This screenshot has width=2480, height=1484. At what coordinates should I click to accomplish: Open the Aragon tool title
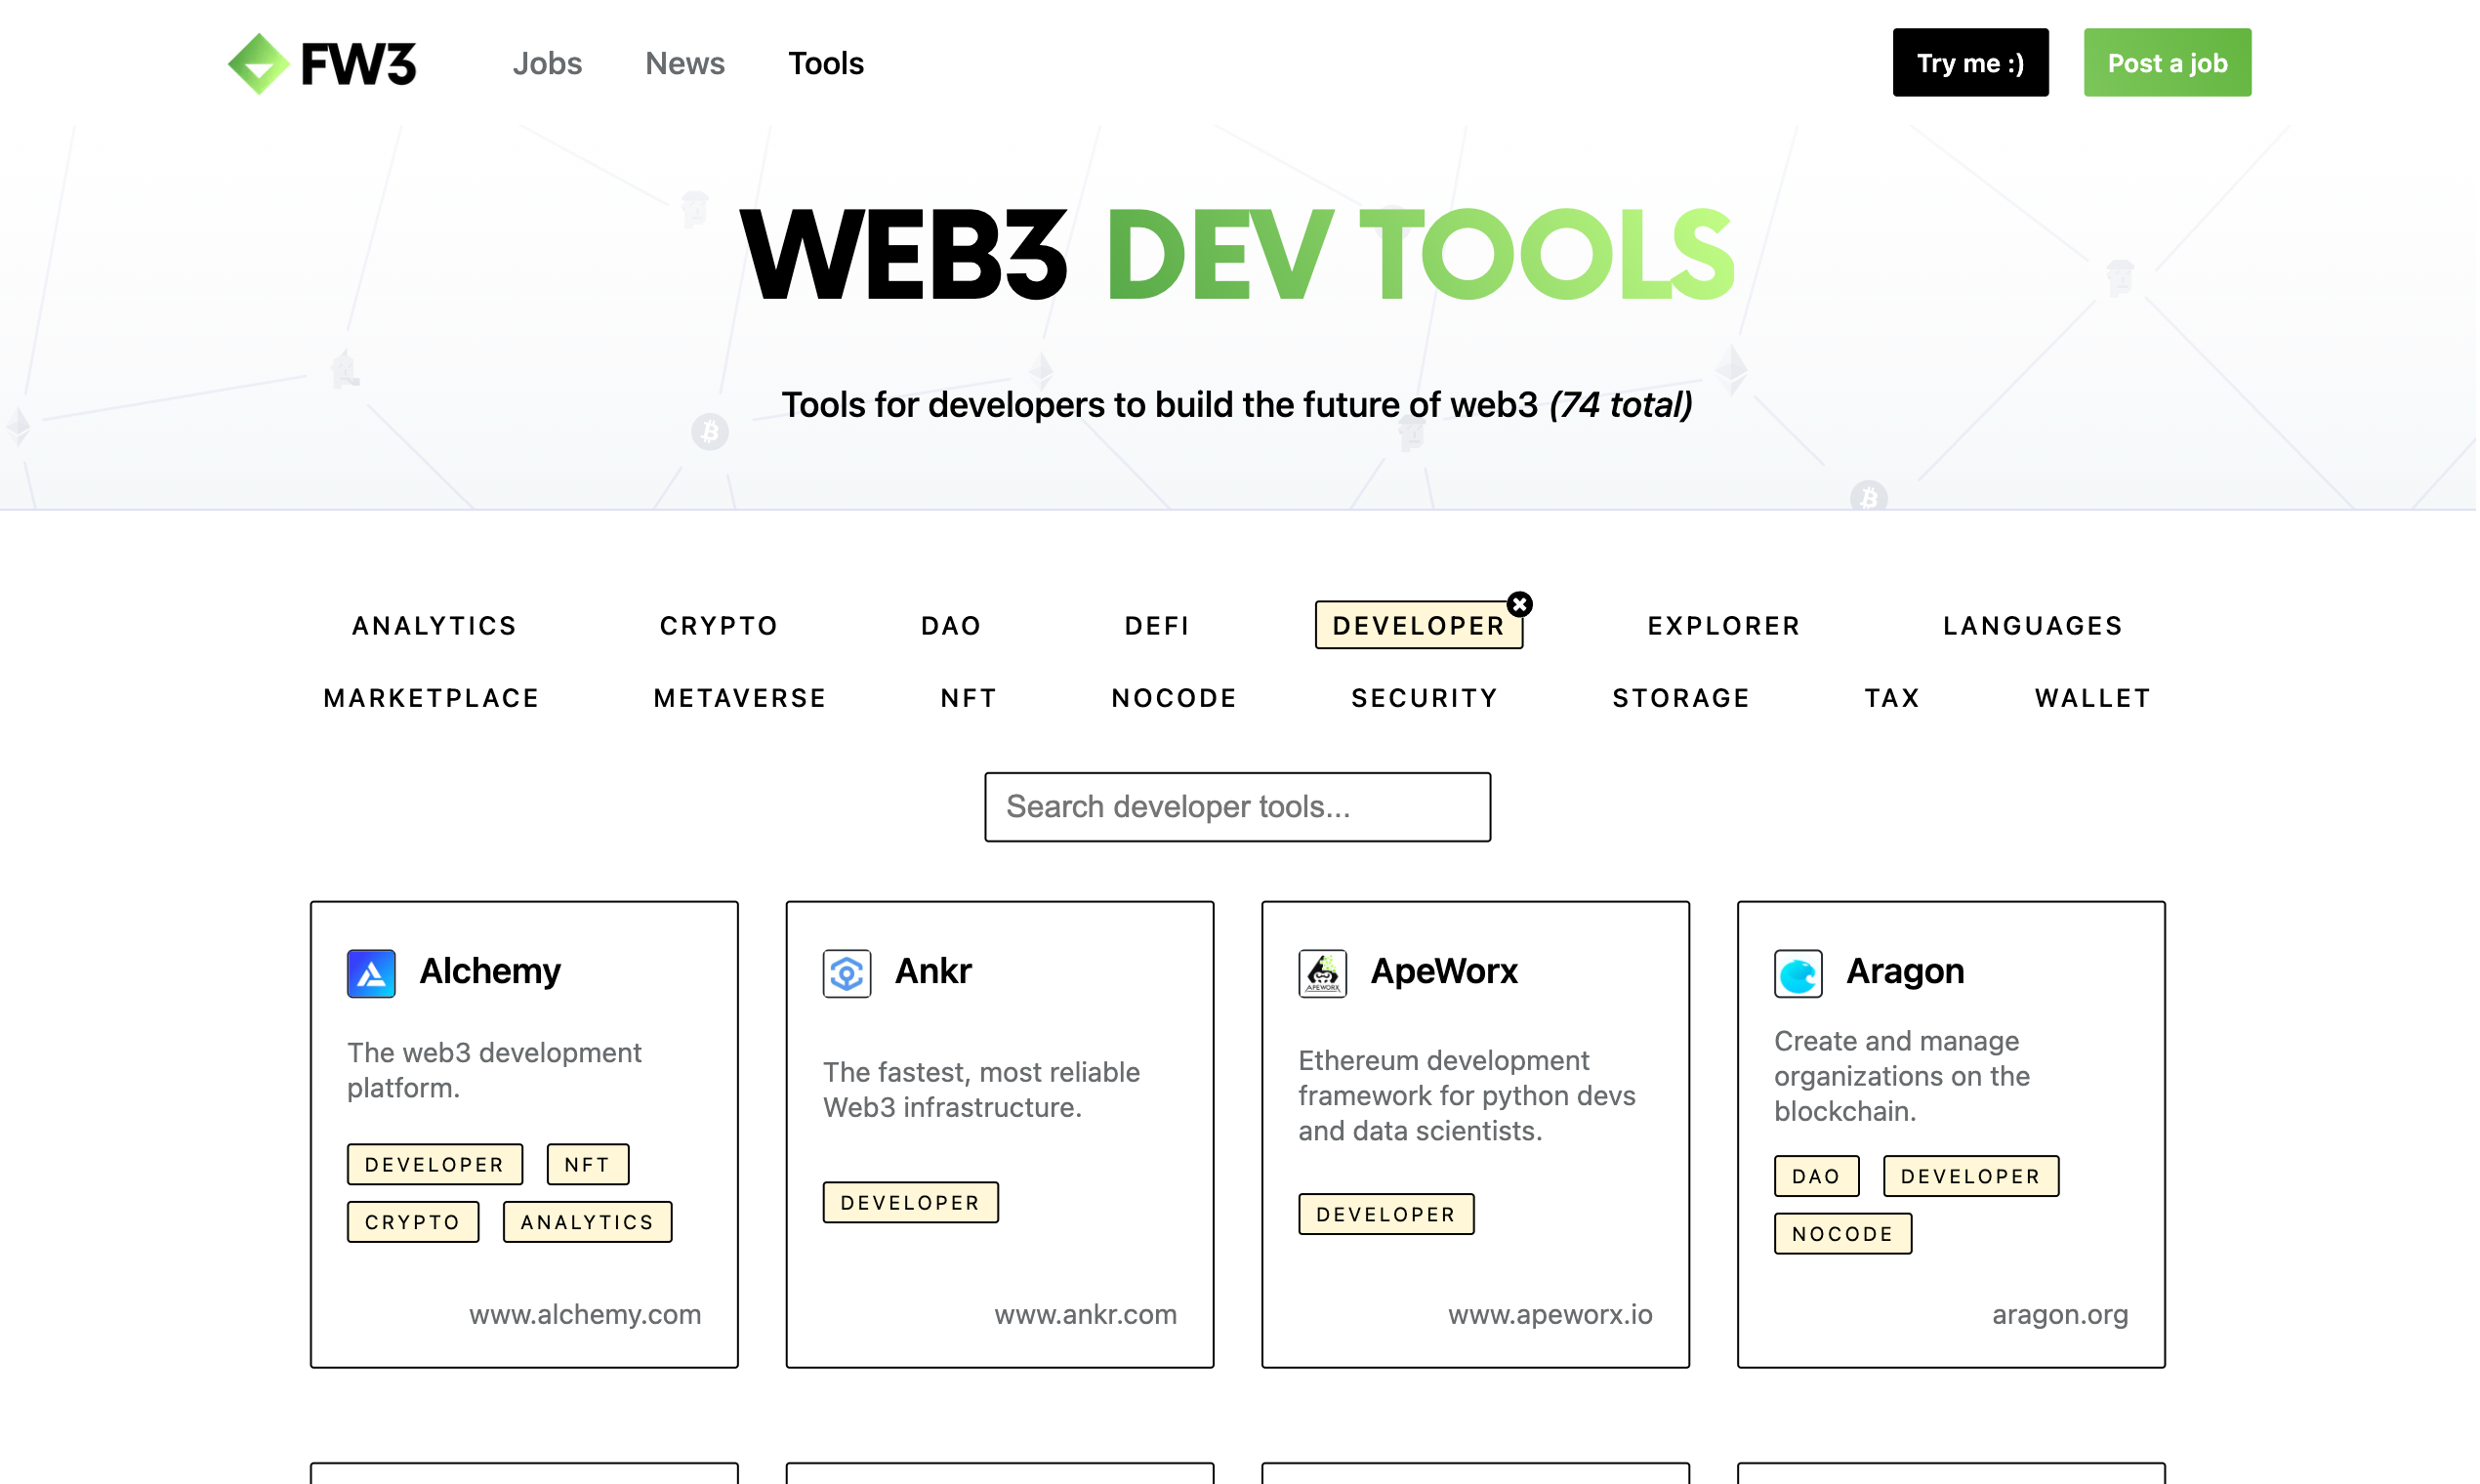tap(1905, 971)
